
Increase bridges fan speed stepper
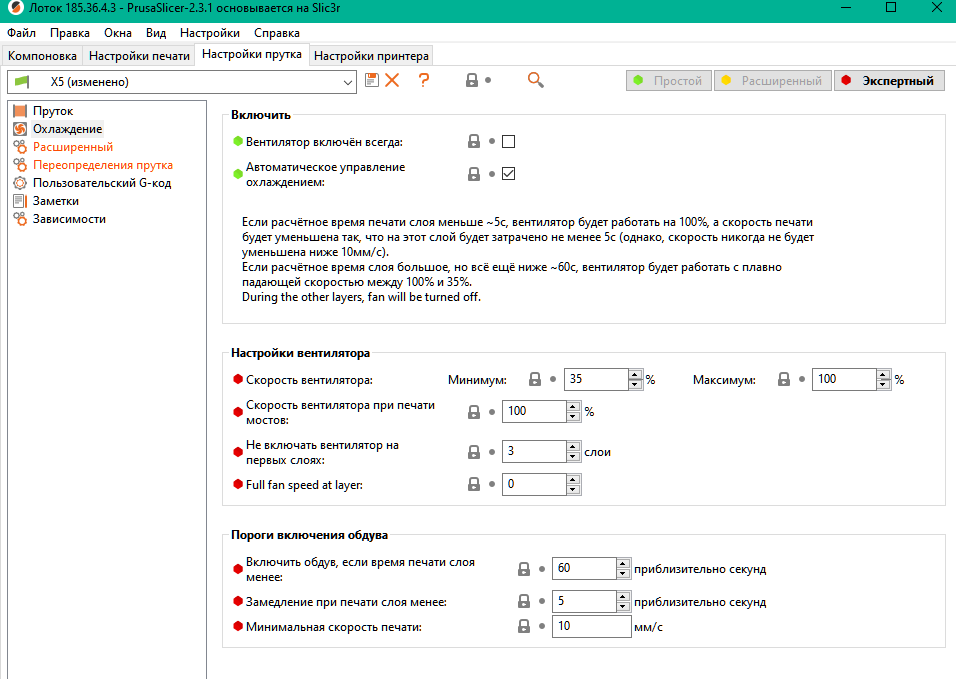pyautogui.click(x=573, y=407)
